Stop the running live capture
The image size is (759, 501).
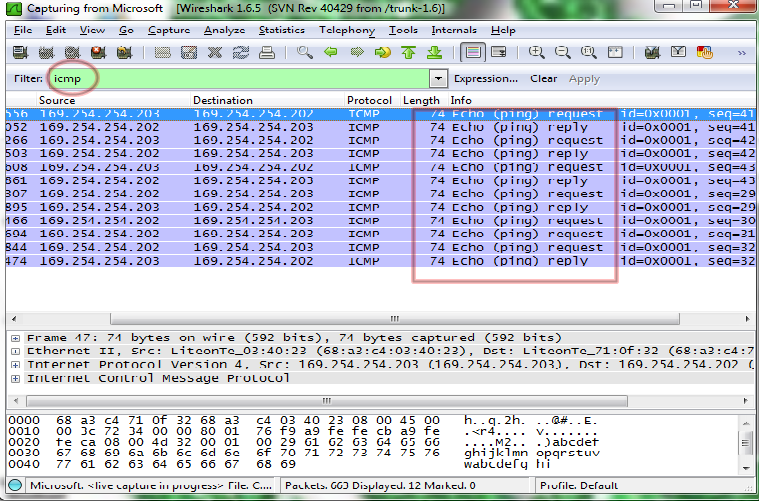pyautogui.click(x=98, y=52)
